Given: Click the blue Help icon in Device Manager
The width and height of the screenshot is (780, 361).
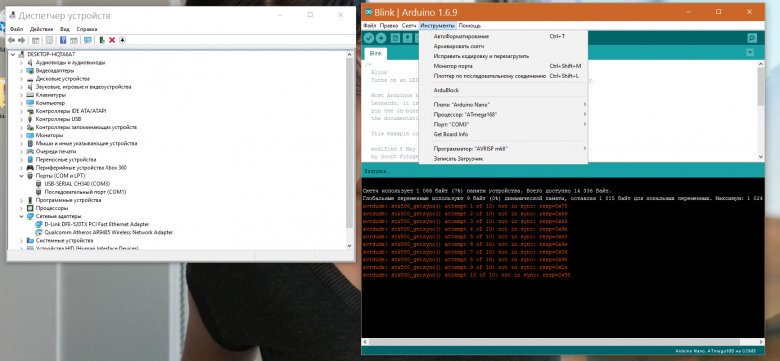Looking at the screenshot, I should (x=63, y=40).
